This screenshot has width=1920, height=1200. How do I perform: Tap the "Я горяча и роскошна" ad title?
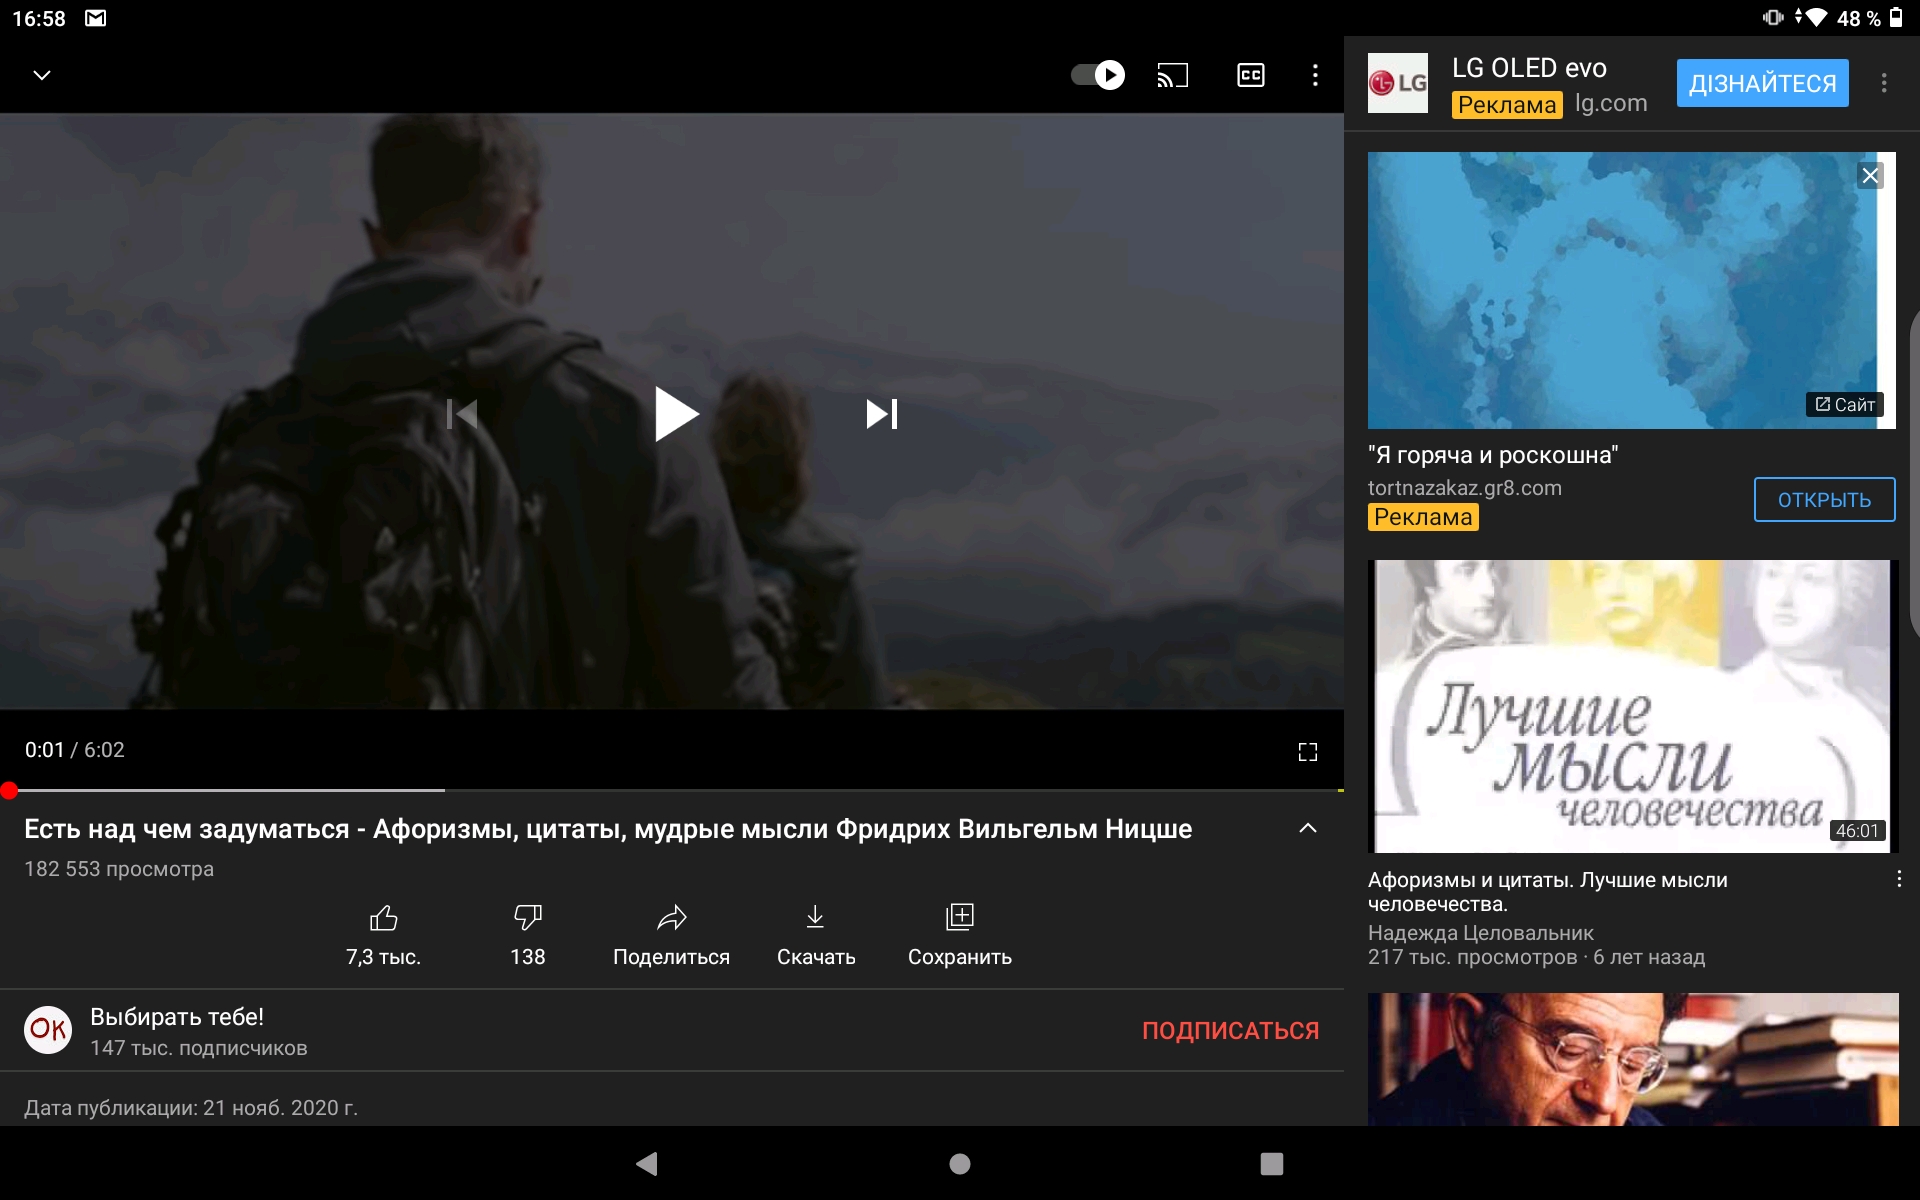[1493, 455]
